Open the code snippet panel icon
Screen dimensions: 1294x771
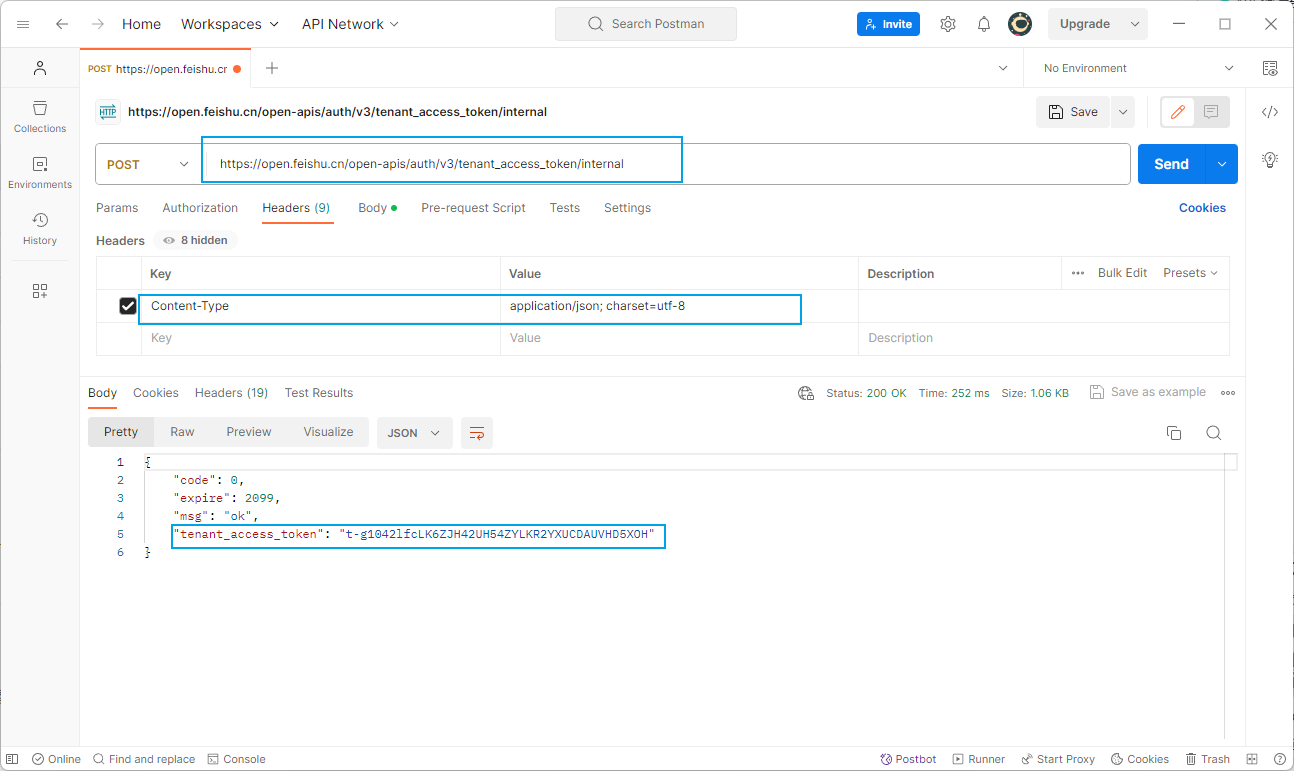pos(1270,112)
